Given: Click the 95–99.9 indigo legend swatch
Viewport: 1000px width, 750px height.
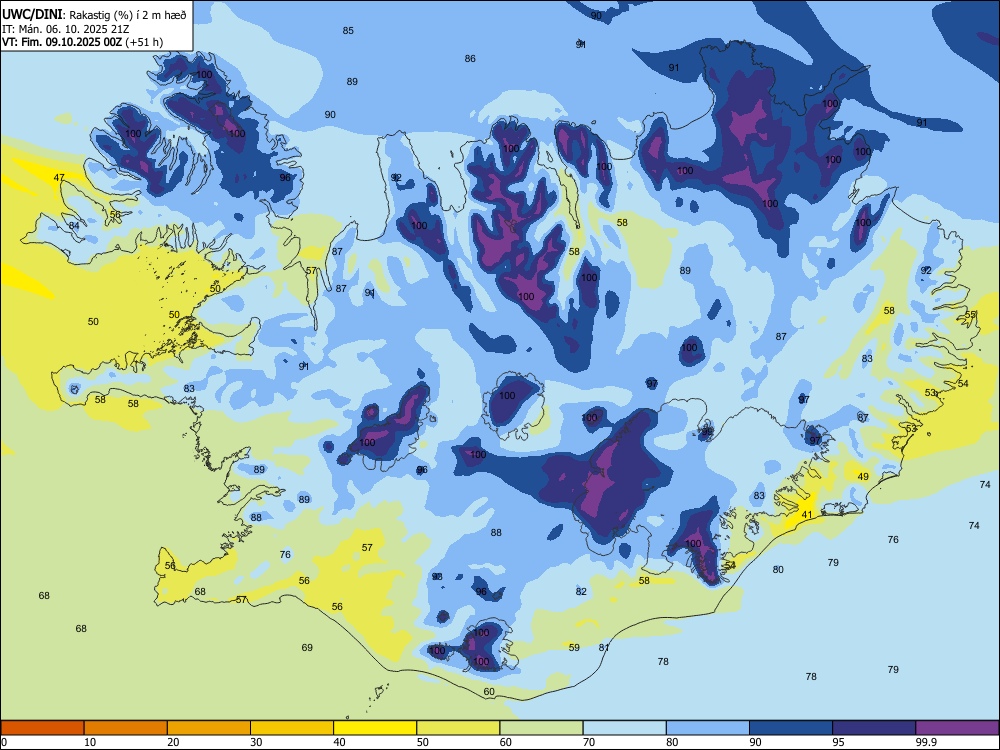Looking at the screenshot, I should coord(874,728).
